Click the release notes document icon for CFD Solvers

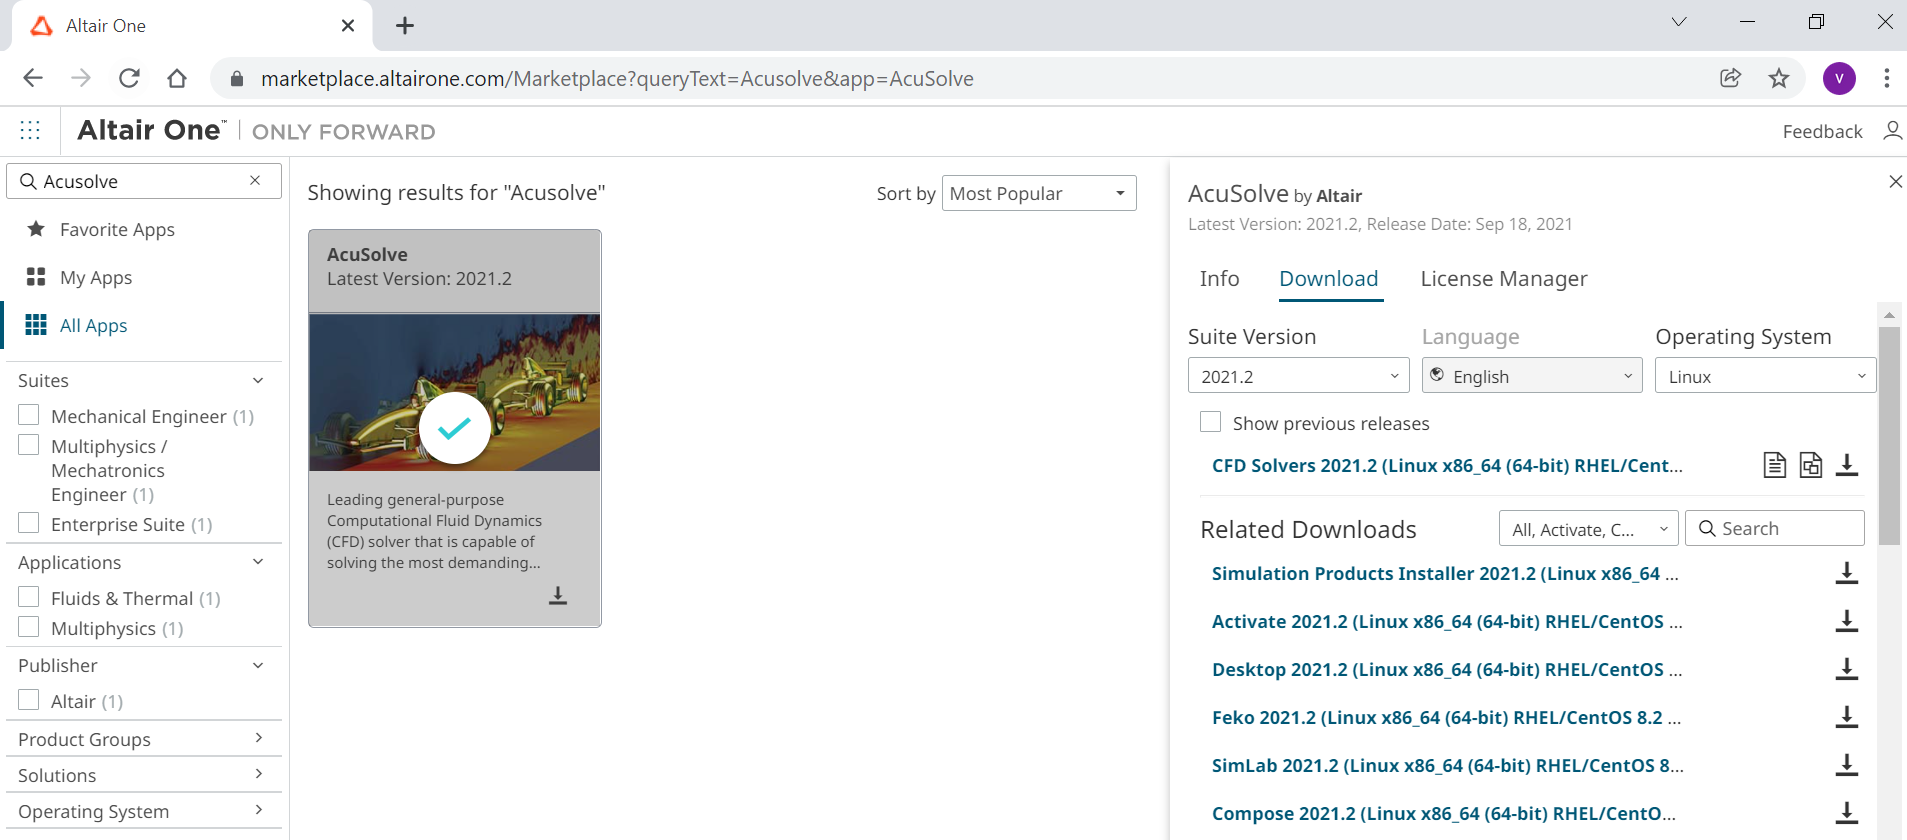tap(1774, 465)
